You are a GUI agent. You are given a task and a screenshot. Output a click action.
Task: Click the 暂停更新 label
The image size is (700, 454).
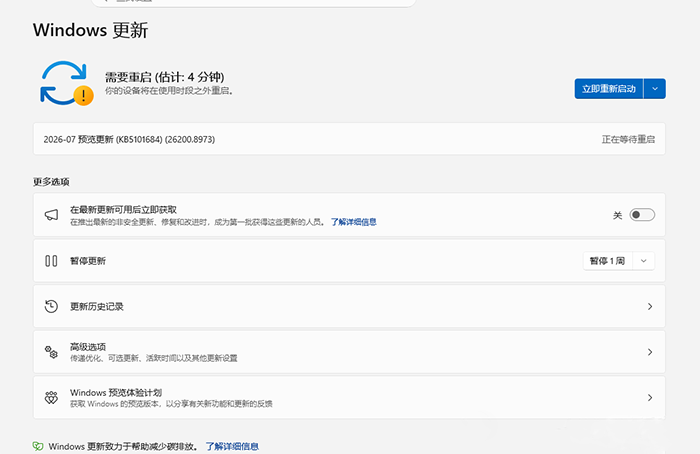[88, 261]
